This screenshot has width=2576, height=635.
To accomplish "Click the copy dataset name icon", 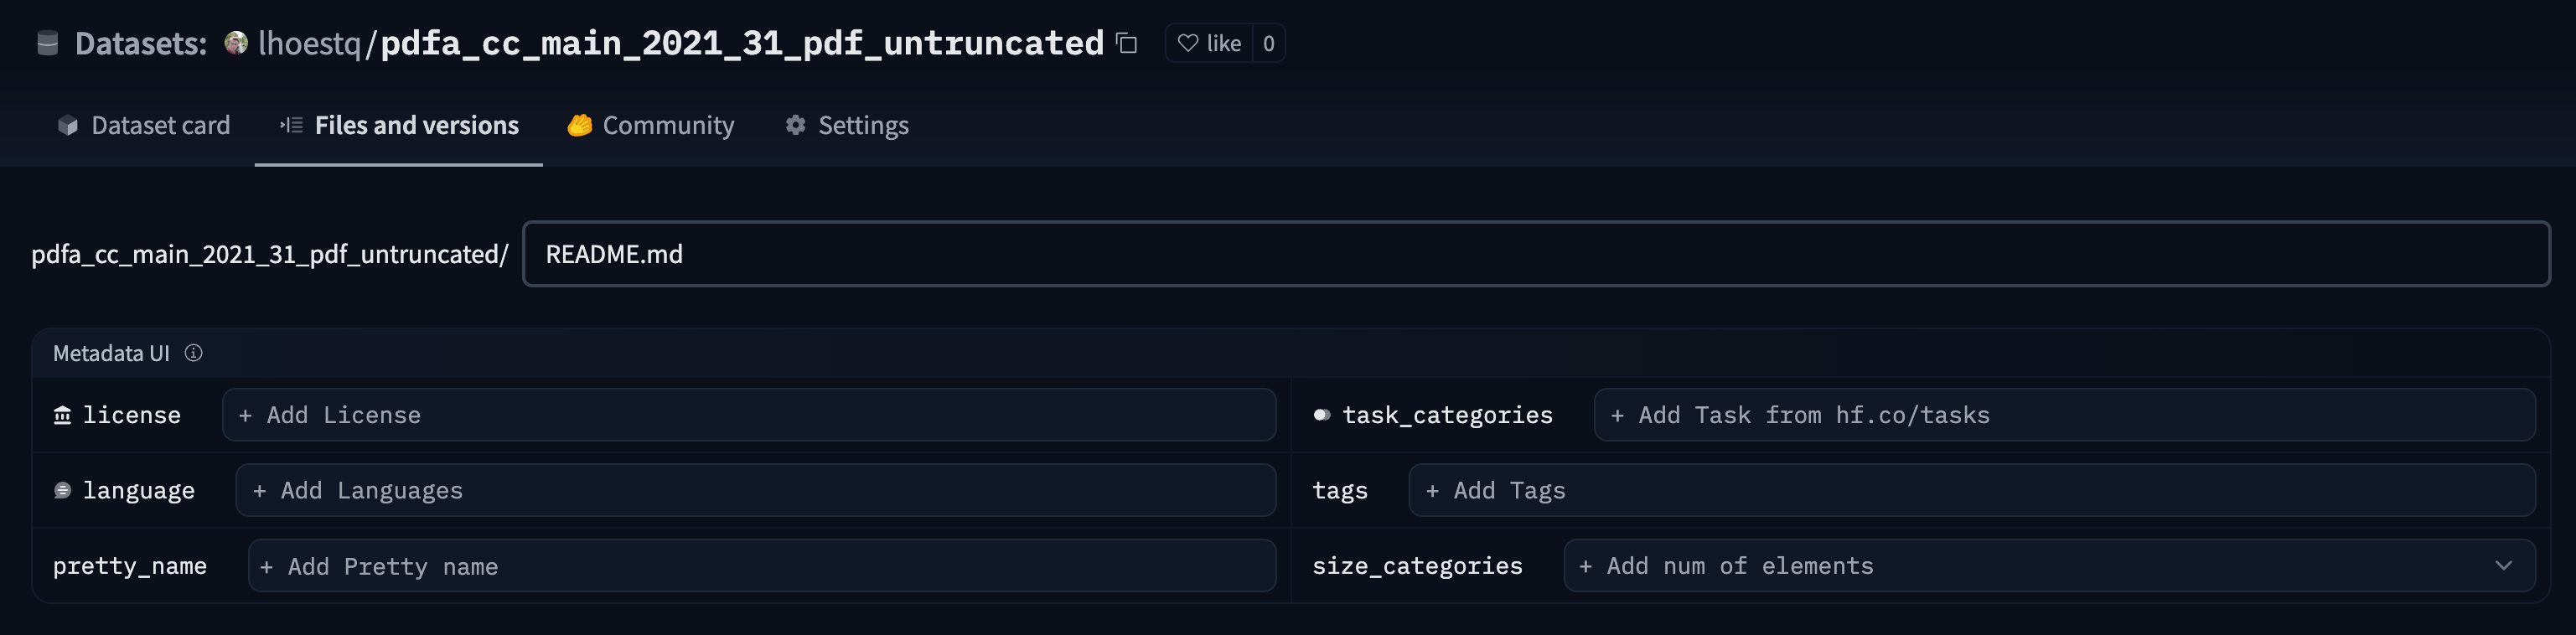I will click(x=1127, y=43).
